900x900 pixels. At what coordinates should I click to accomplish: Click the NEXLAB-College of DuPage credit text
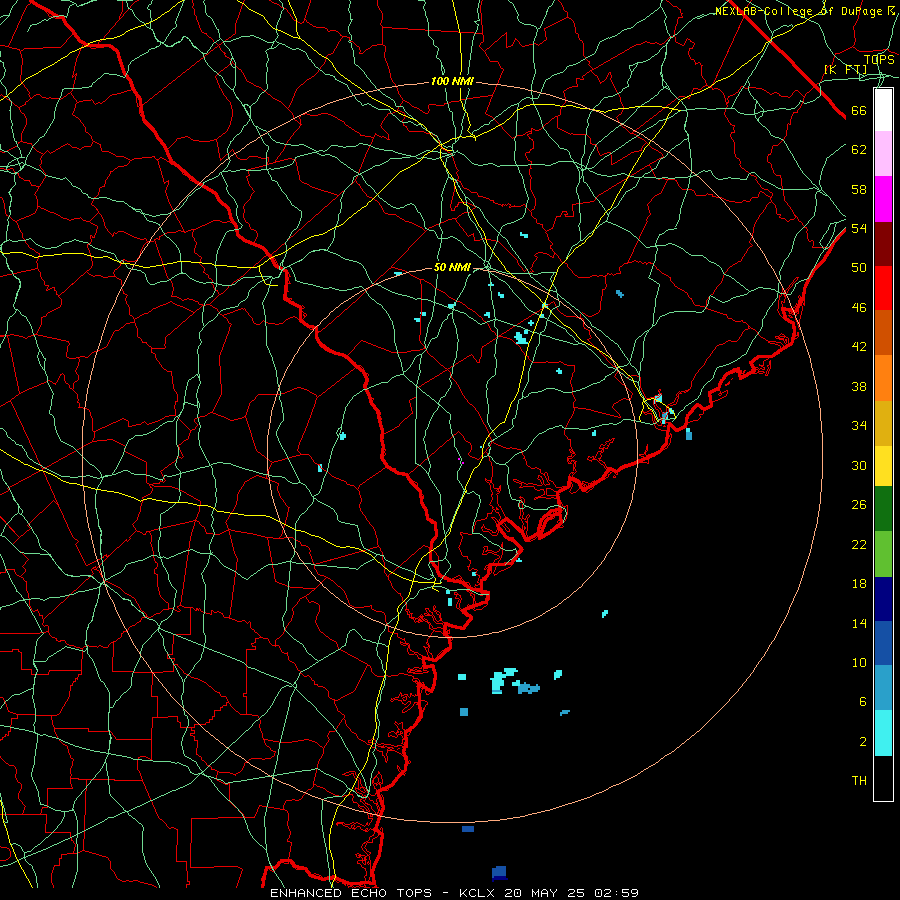[805, 11]
